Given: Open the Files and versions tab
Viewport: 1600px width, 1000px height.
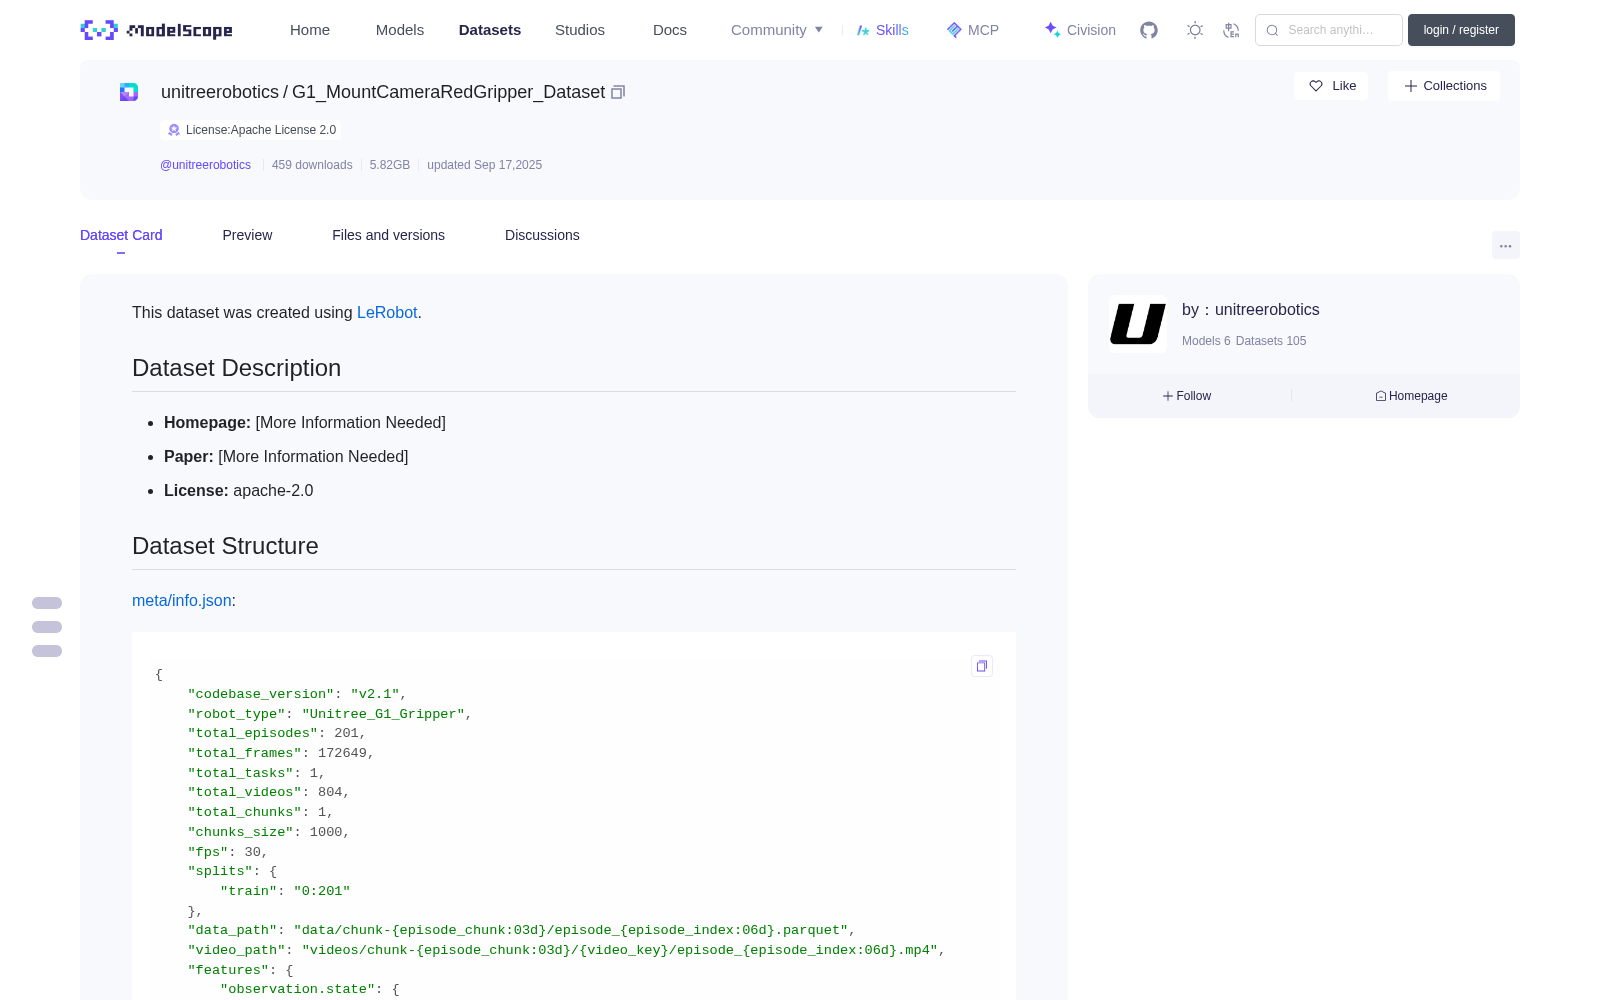Looking at the screenshot, I should point(388,235).
